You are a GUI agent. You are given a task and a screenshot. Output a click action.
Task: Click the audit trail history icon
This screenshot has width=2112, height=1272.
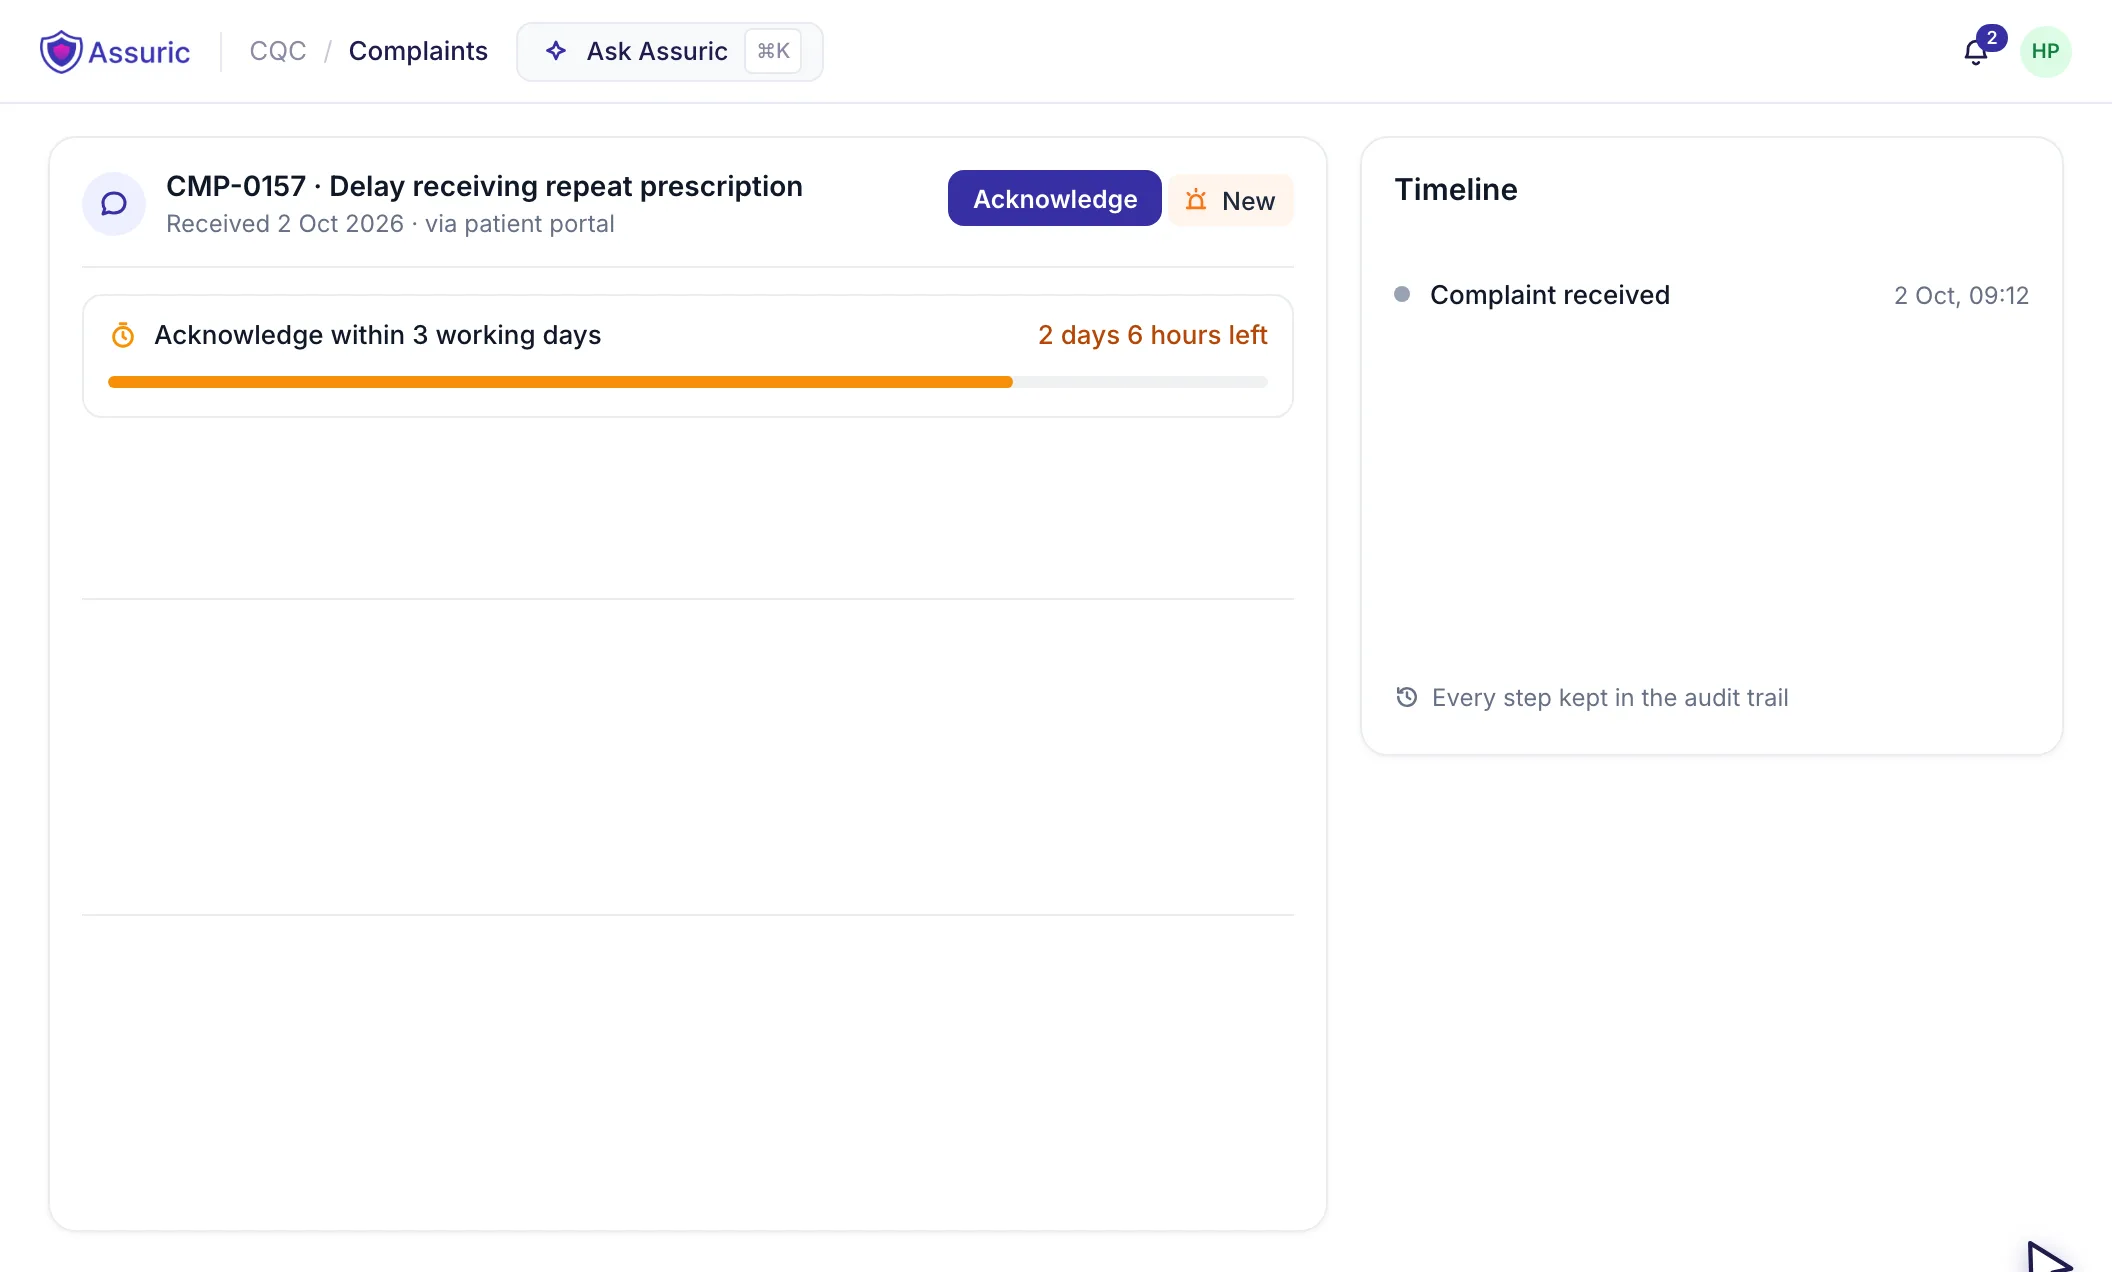1407,697
